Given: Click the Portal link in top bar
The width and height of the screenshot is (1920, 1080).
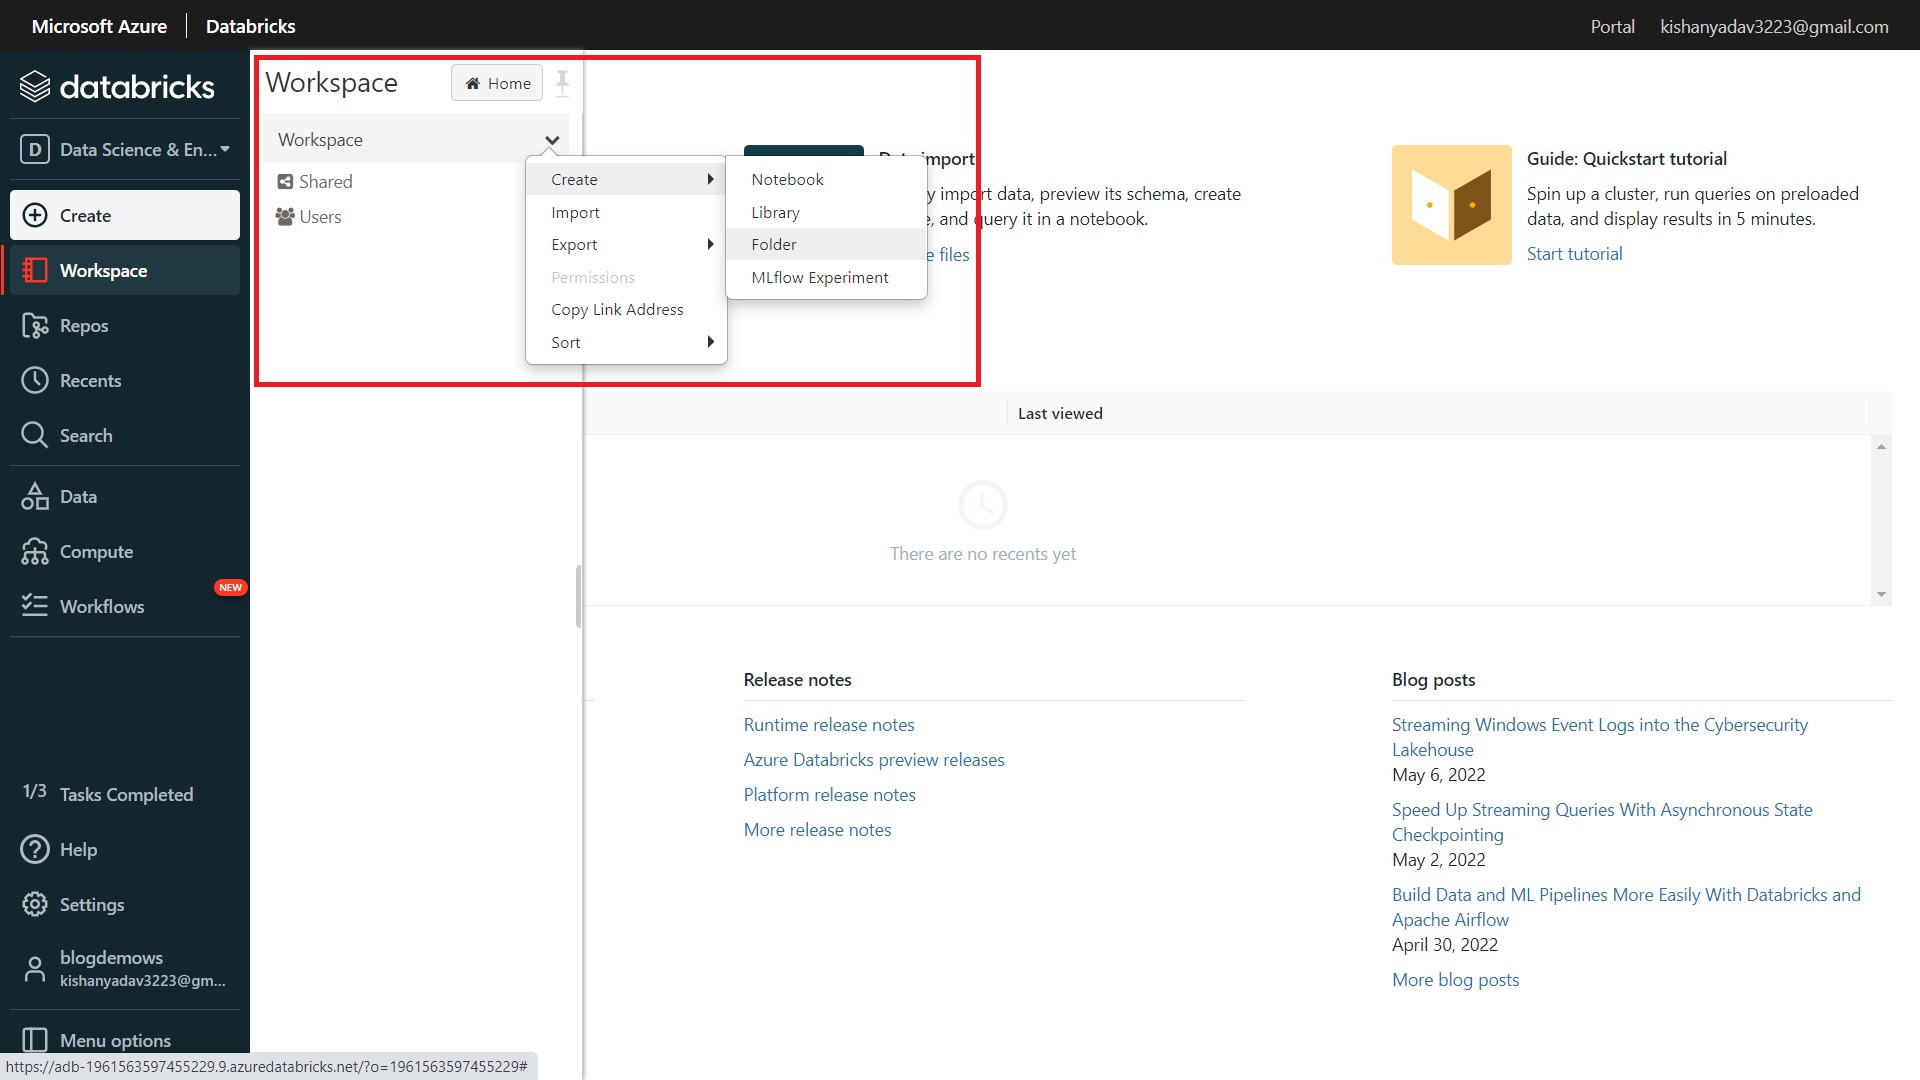Looking at the screenshot, I should pyautogui.click(x=1612, y=26).
